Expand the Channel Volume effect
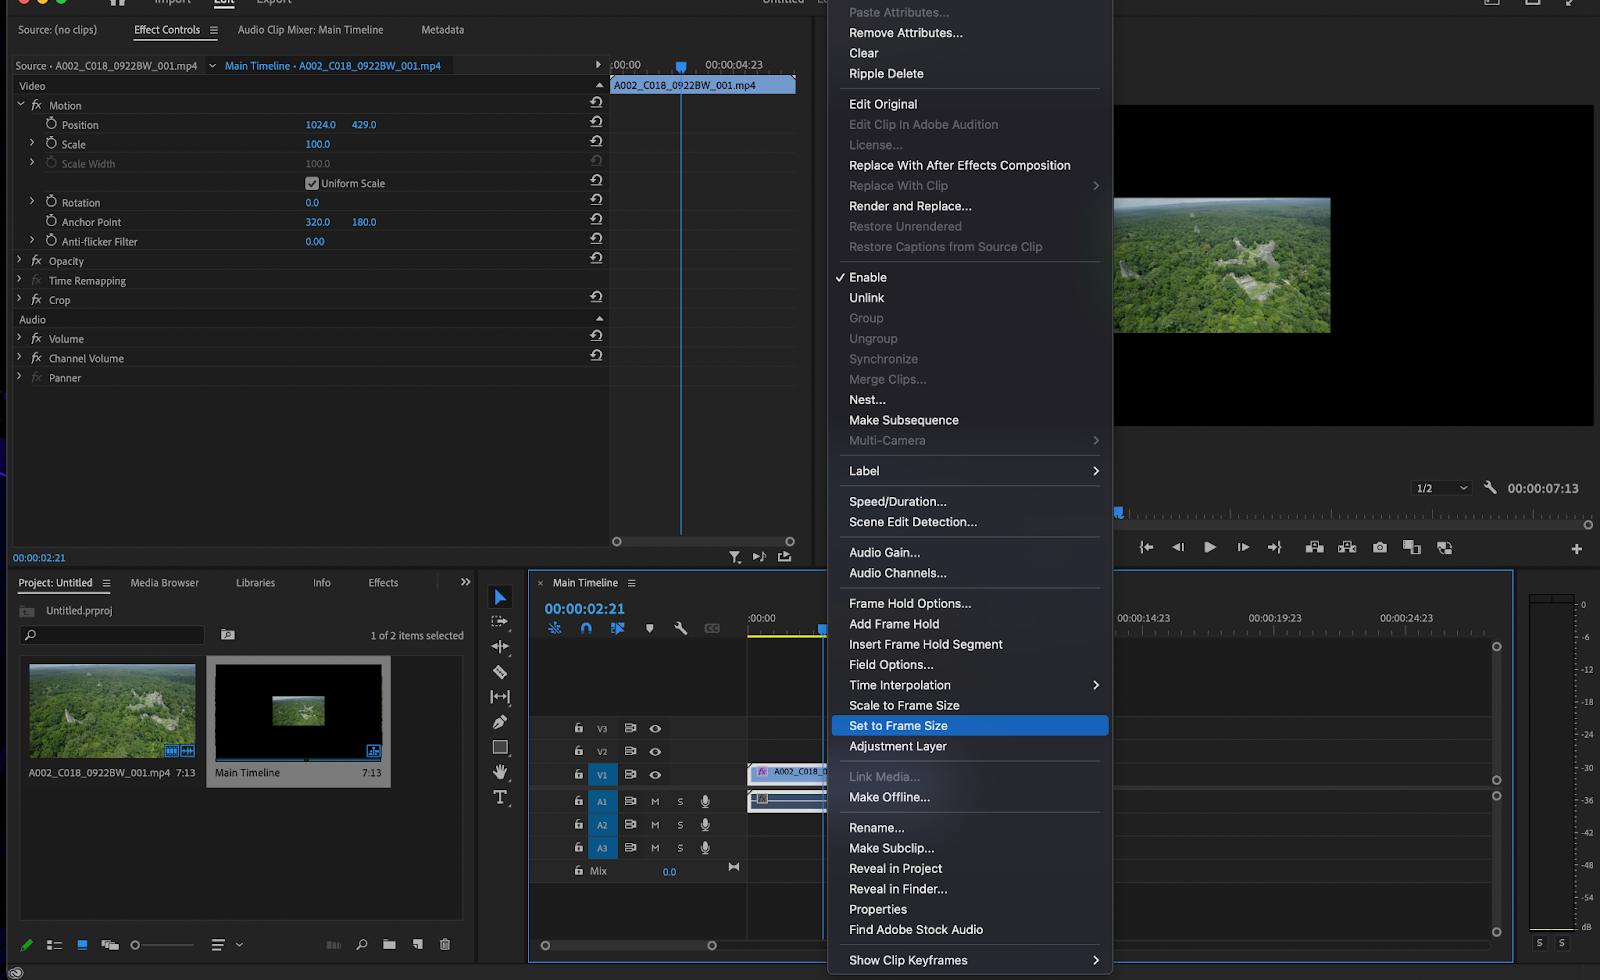 pyautogui.click(x=19, y=357)
